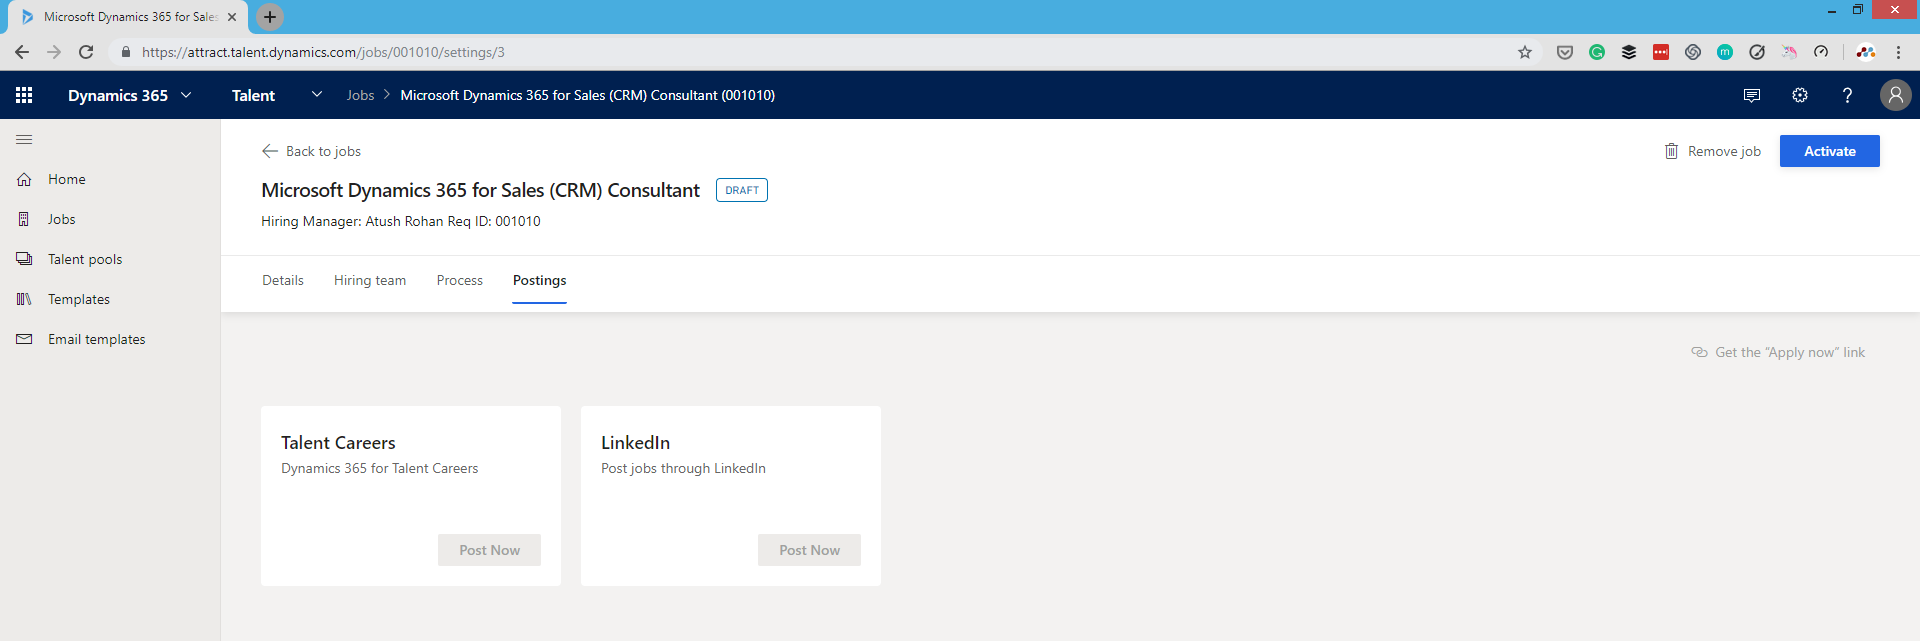Bookmark this page with star icon
This screenshot has height=641, width=1920.
1525,52
